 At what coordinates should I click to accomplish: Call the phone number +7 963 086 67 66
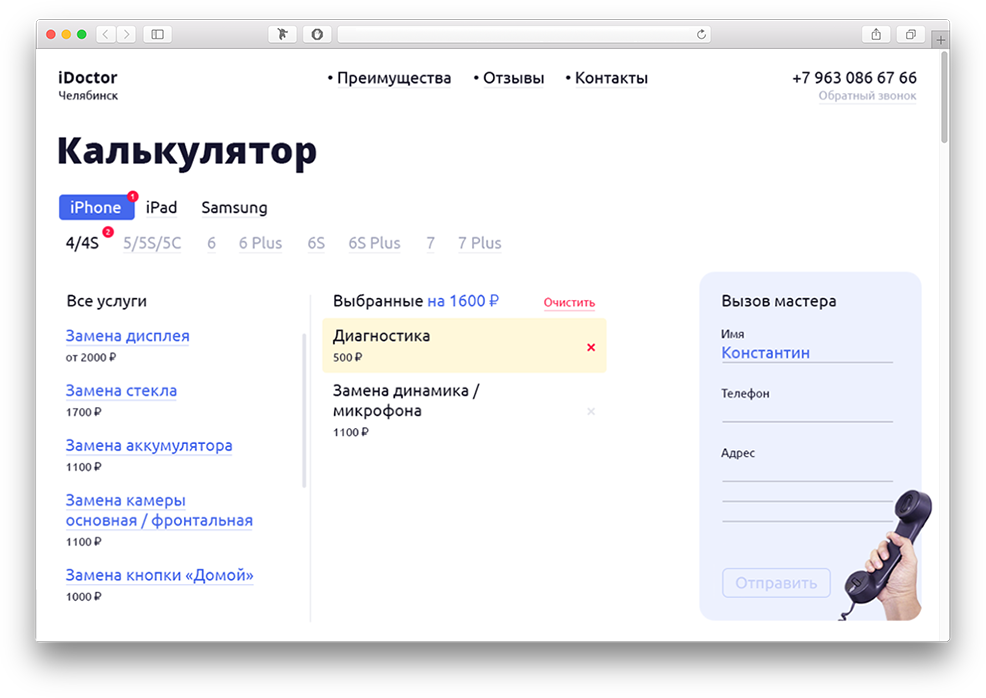pos(854,77)
